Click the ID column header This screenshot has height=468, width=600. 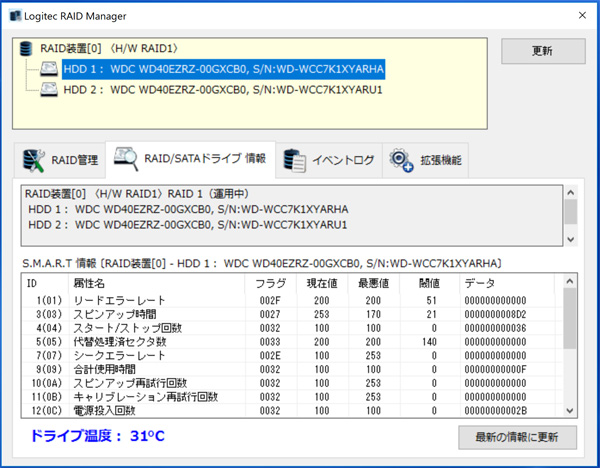coord(45,283)
